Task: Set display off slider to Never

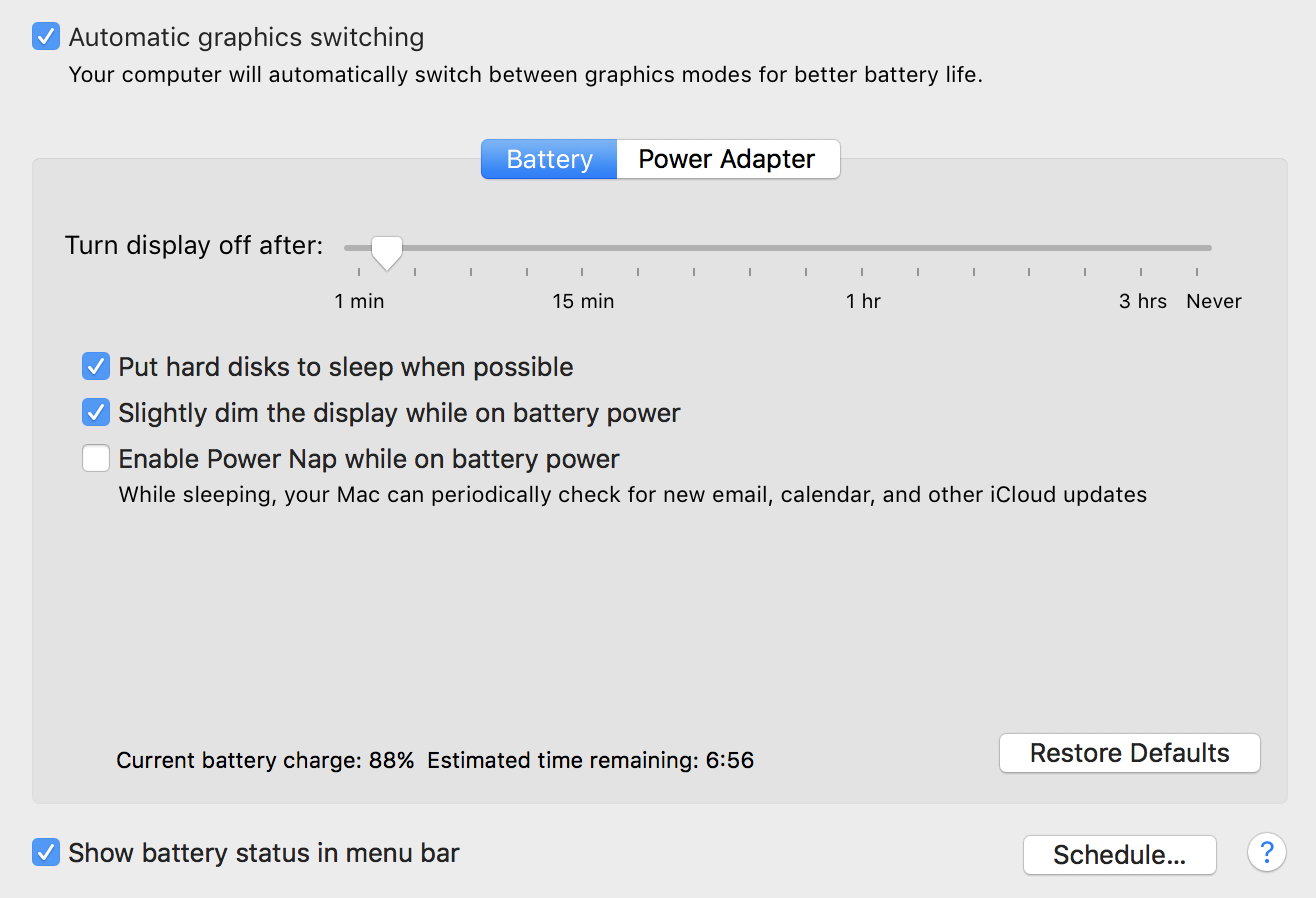Action: click(1197, 248)
